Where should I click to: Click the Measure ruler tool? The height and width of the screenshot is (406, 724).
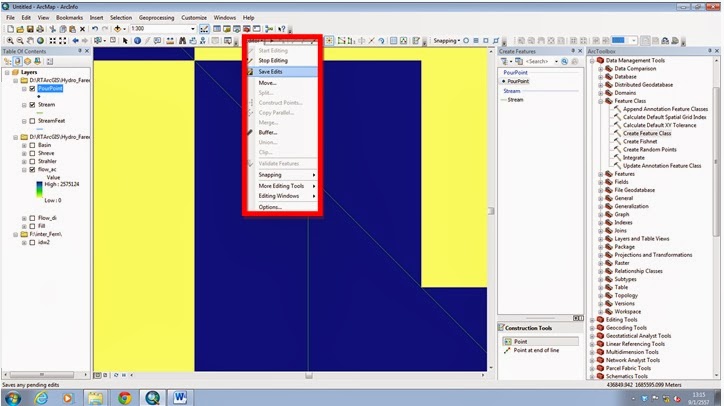pyautogui.click(x=170, y=41)
